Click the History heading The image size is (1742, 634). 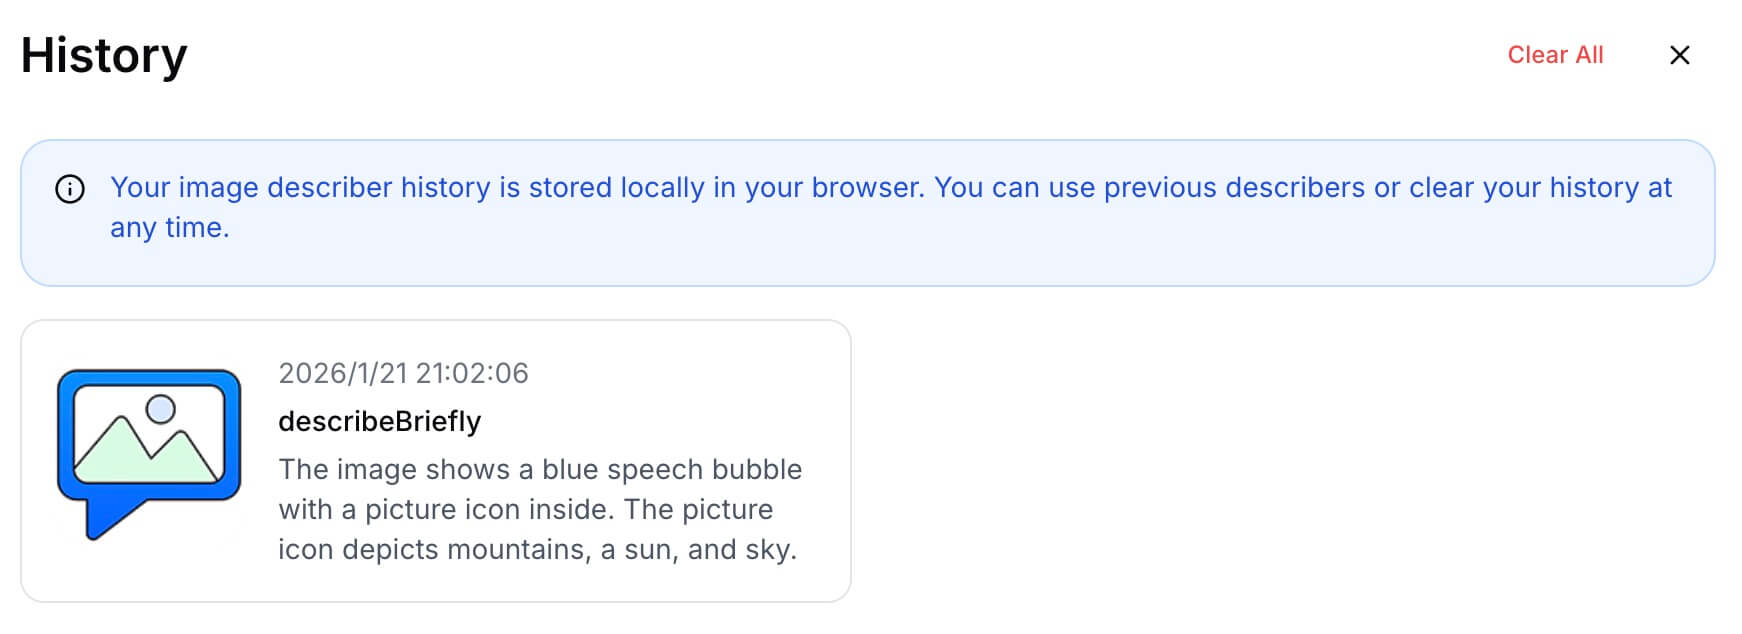click(x=104, y=55)
